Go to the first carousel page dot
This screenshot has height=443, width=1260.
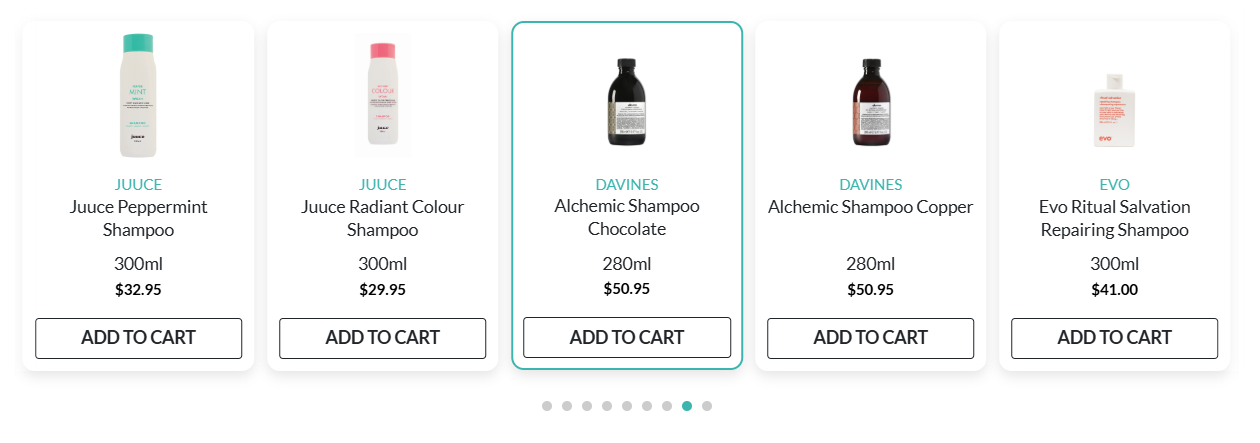[547, 406]
